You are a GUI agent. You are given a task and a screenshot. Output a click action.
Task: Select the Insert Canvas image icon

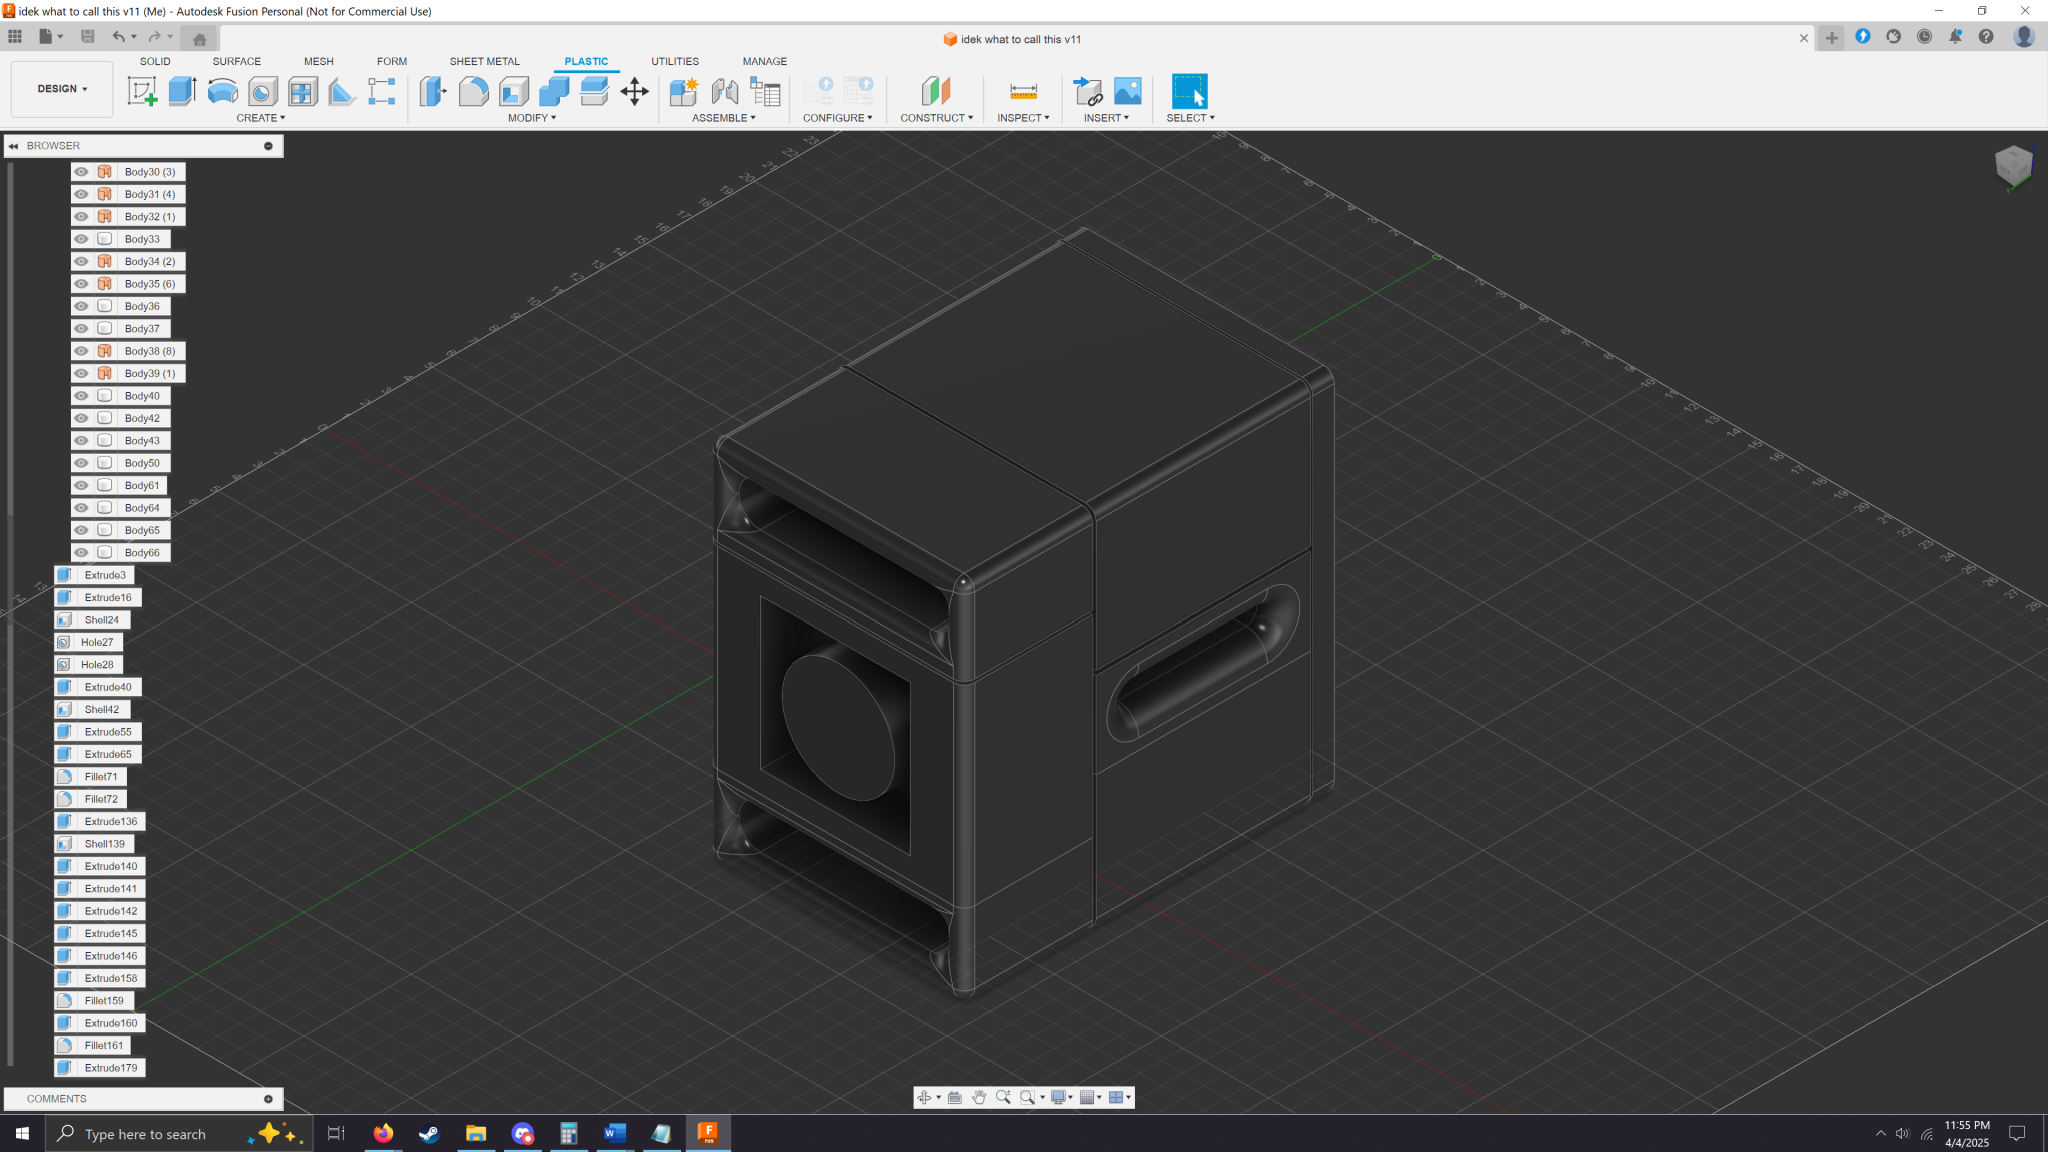[x=1127, y=91]
